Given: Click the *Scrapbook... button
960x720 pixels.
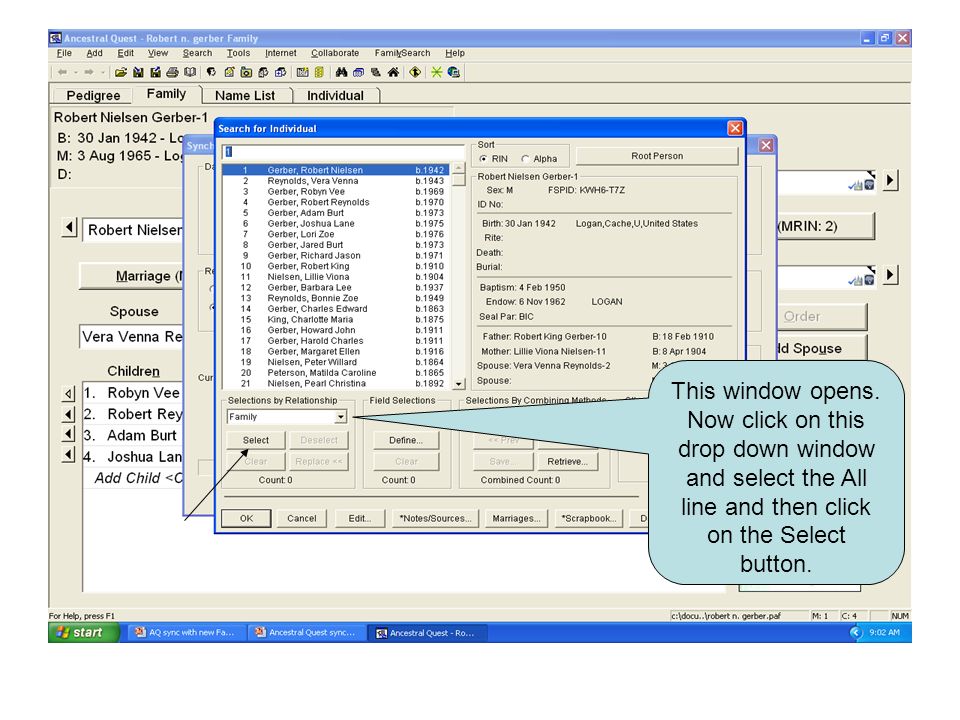Looking at the screenshot, I should click(x=588, y=518).
